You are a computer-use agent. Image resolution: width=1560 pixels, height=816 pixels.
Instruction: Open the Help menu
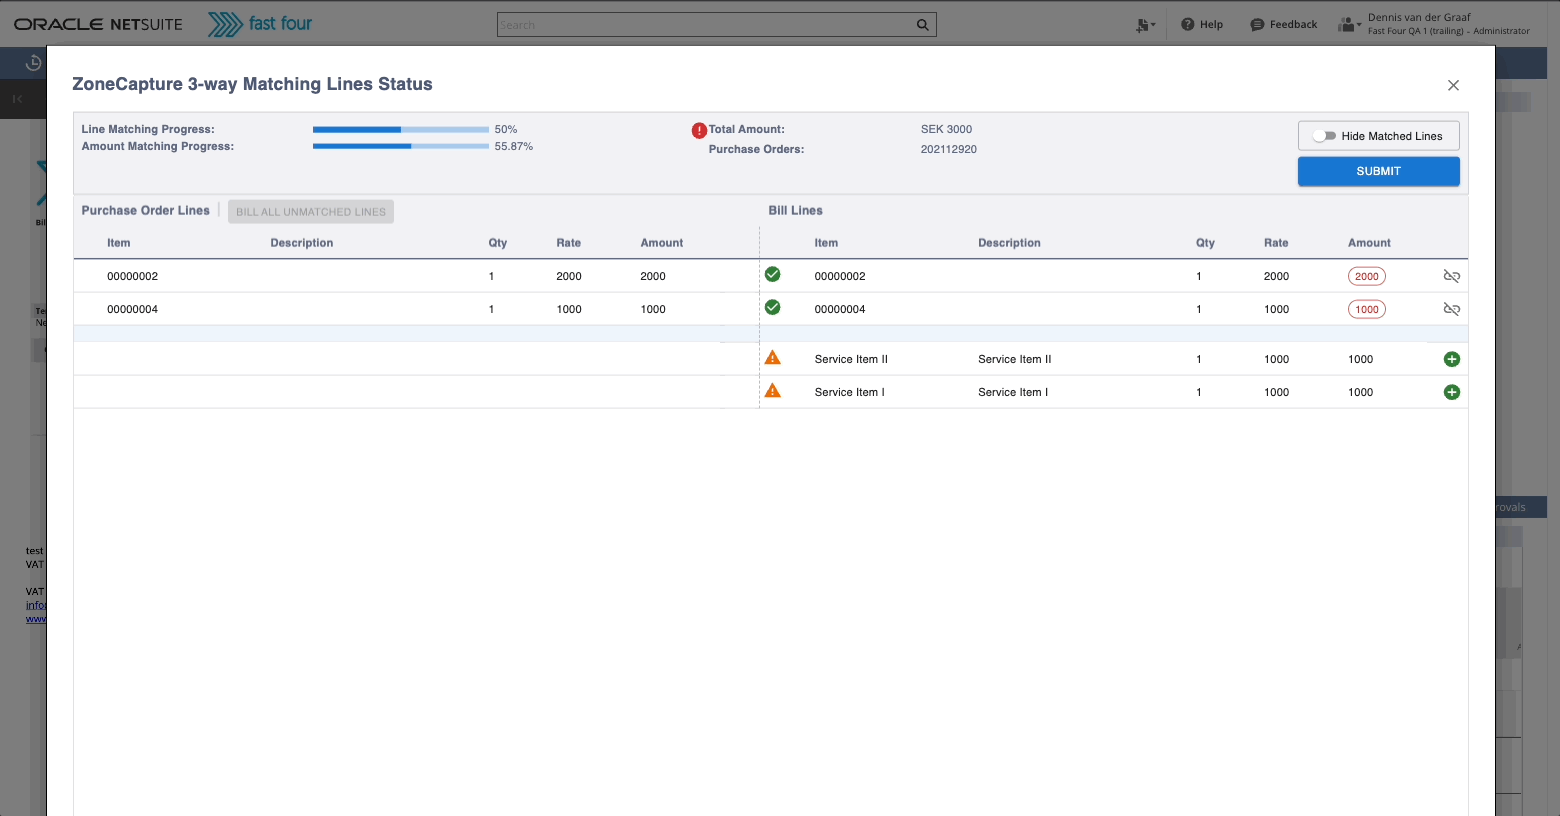[1201, 25]
